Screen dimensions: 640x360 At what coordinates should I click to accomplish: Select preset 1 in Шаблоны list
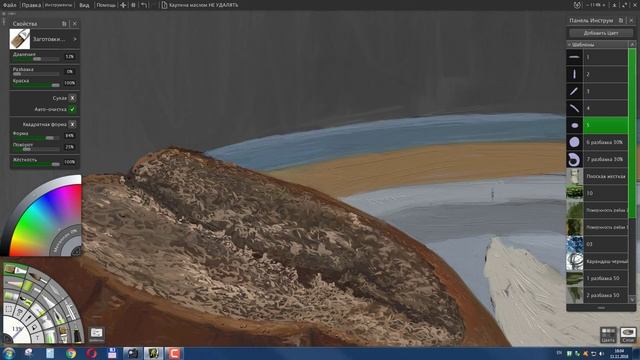point(597,57)
